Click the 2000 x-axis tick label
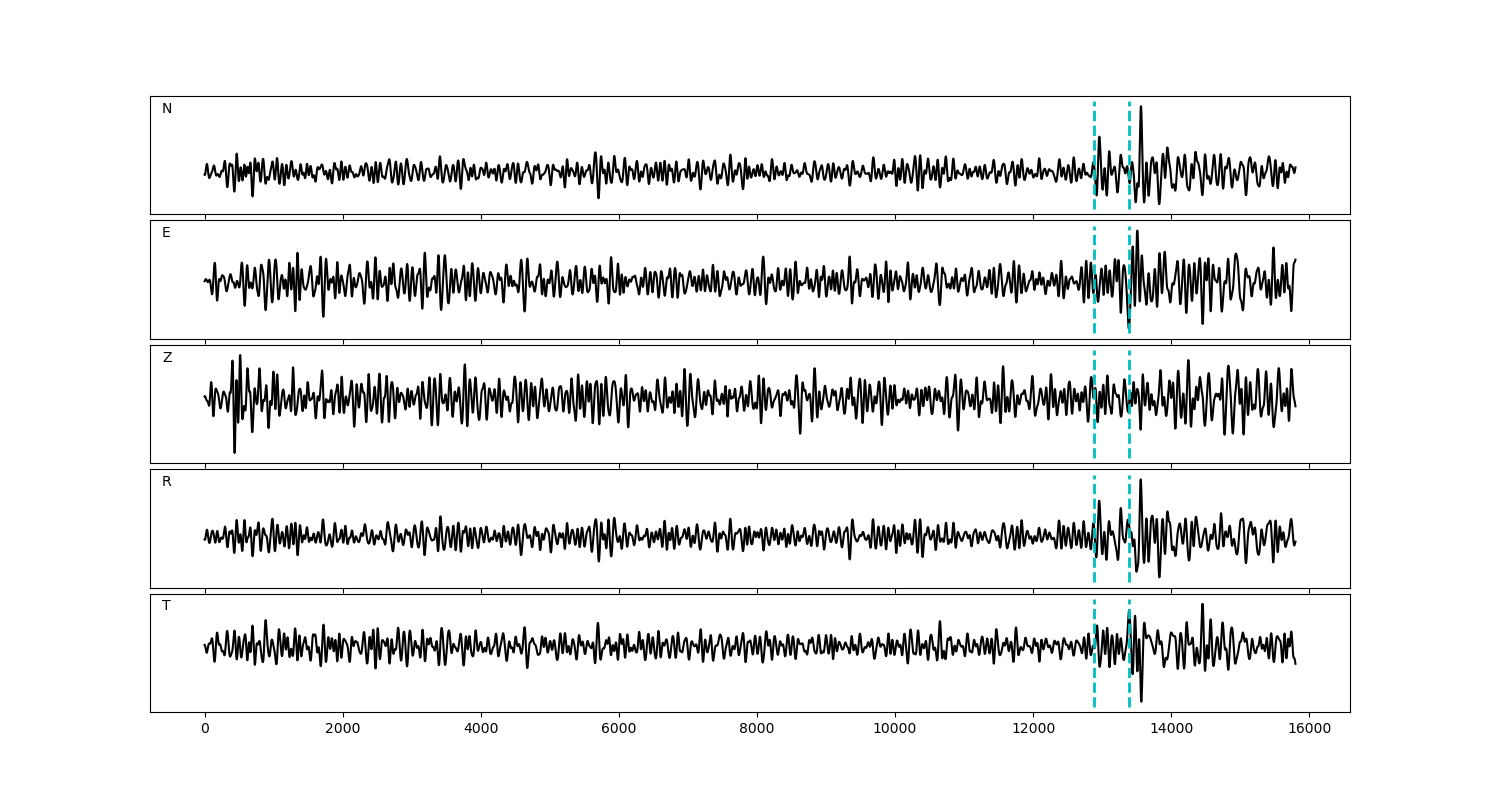 click(x=343, y=730)
